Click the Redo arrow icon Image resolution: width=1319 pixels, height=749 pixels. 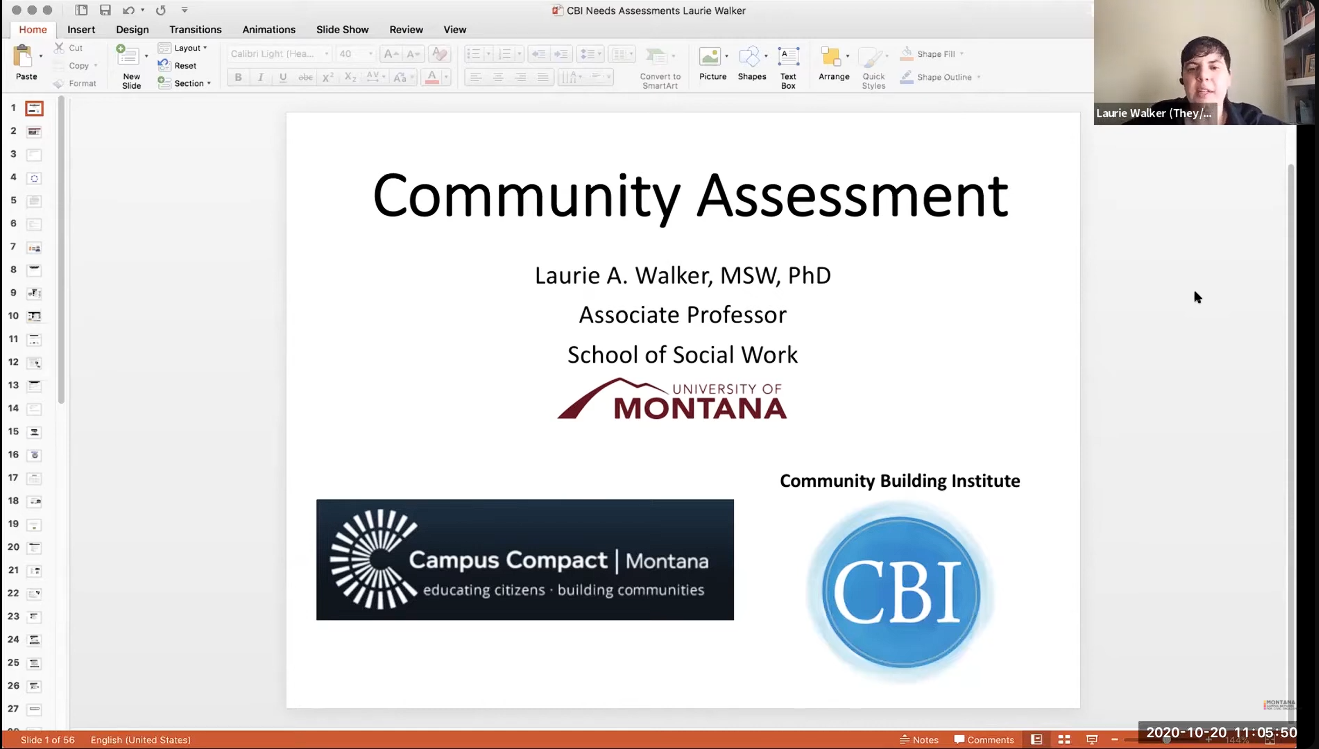coord(160,10)
